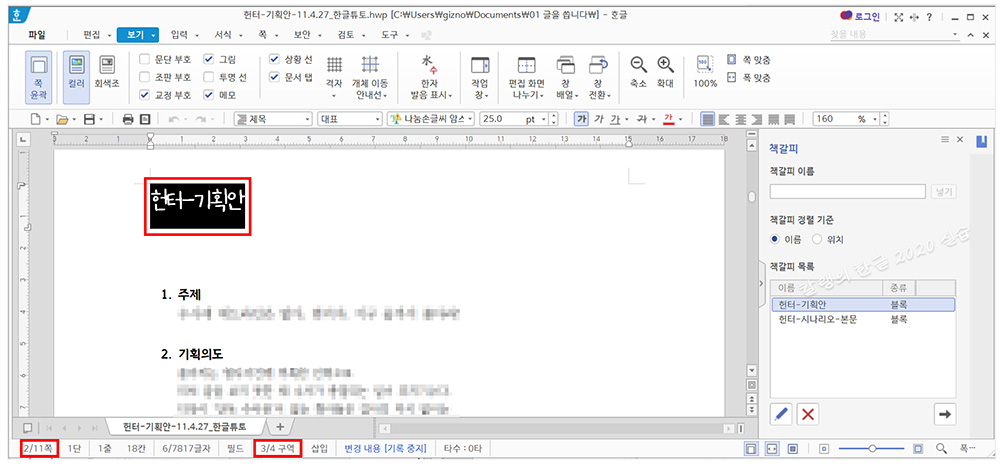Screen dimensions: 1000x467
Task: Select the 위치 sort radio button
Action: [817, 239]
